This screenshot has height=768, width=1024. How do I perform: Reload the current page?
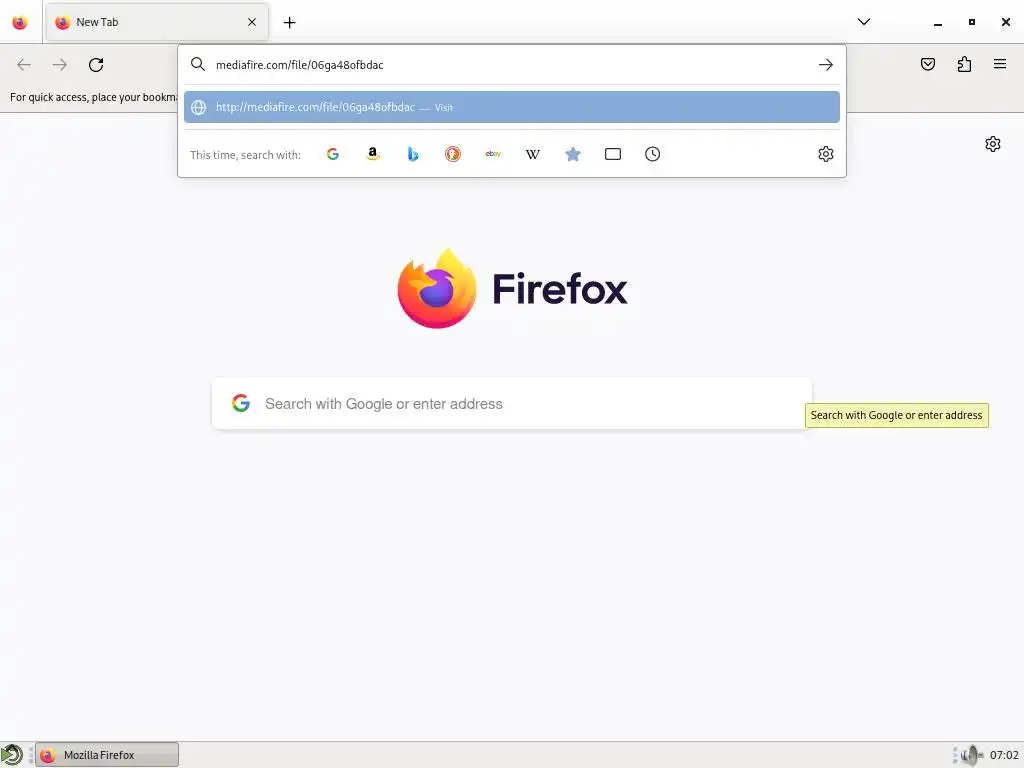pyautogui.click(x=96, y=65)
